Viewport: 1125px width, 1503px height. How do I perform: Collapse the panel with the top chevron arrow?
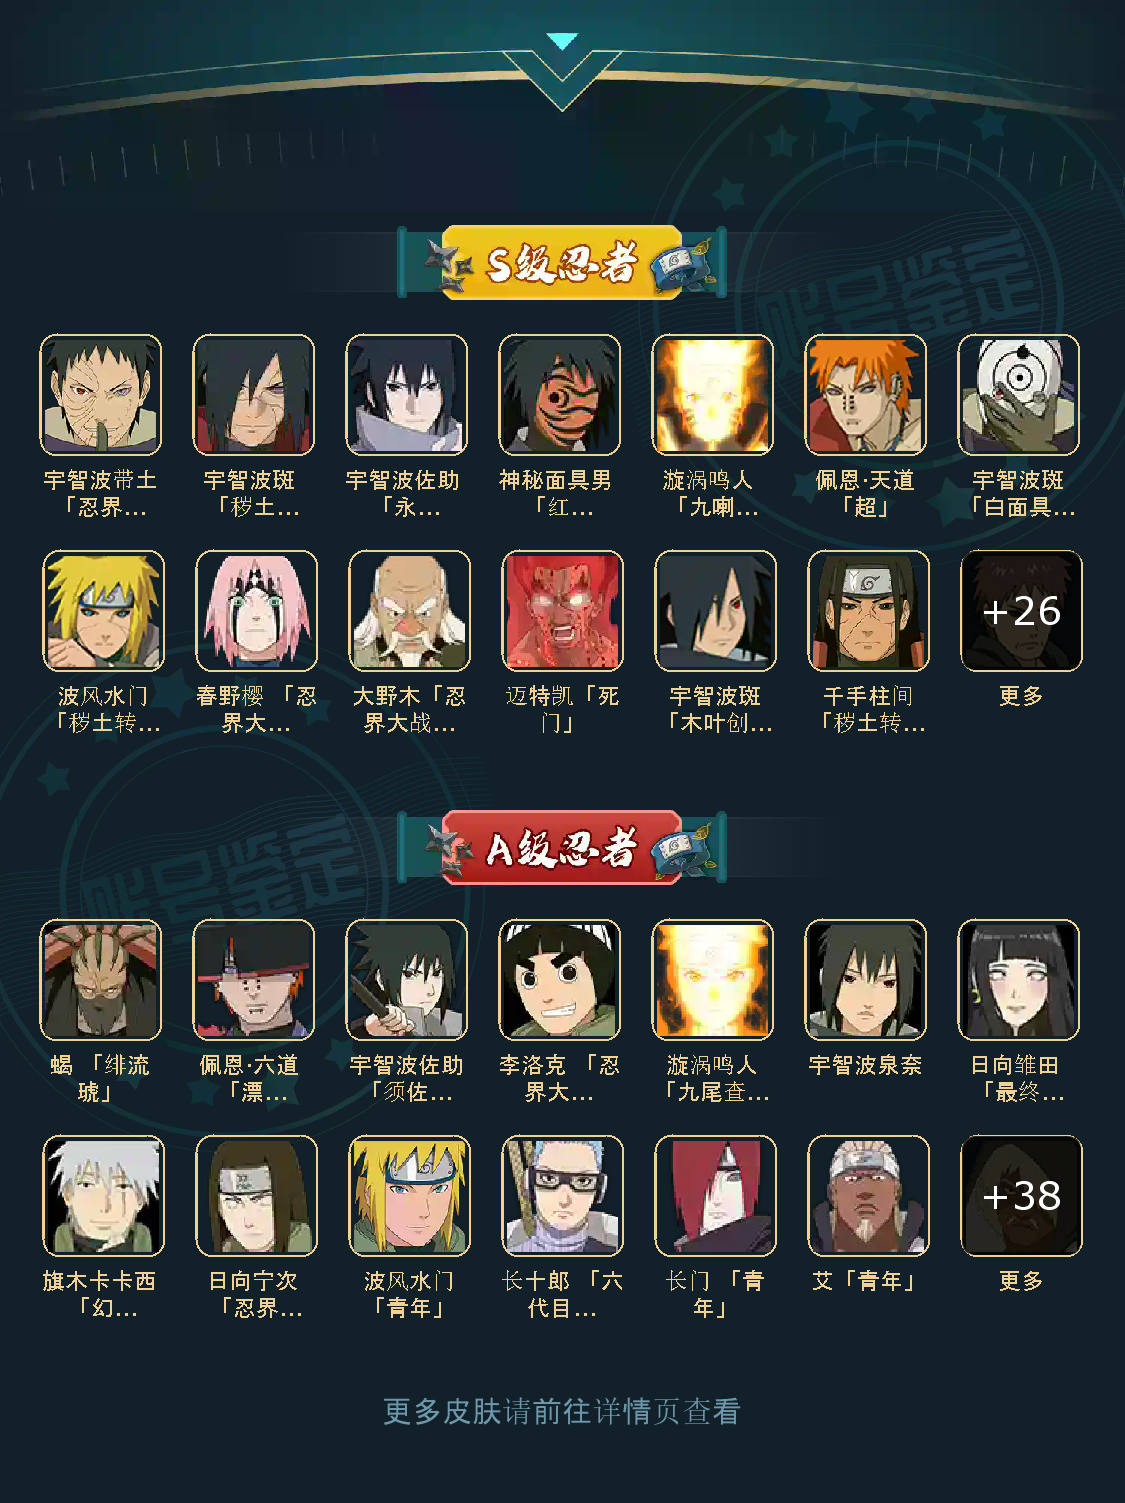[x=563, y=42]
